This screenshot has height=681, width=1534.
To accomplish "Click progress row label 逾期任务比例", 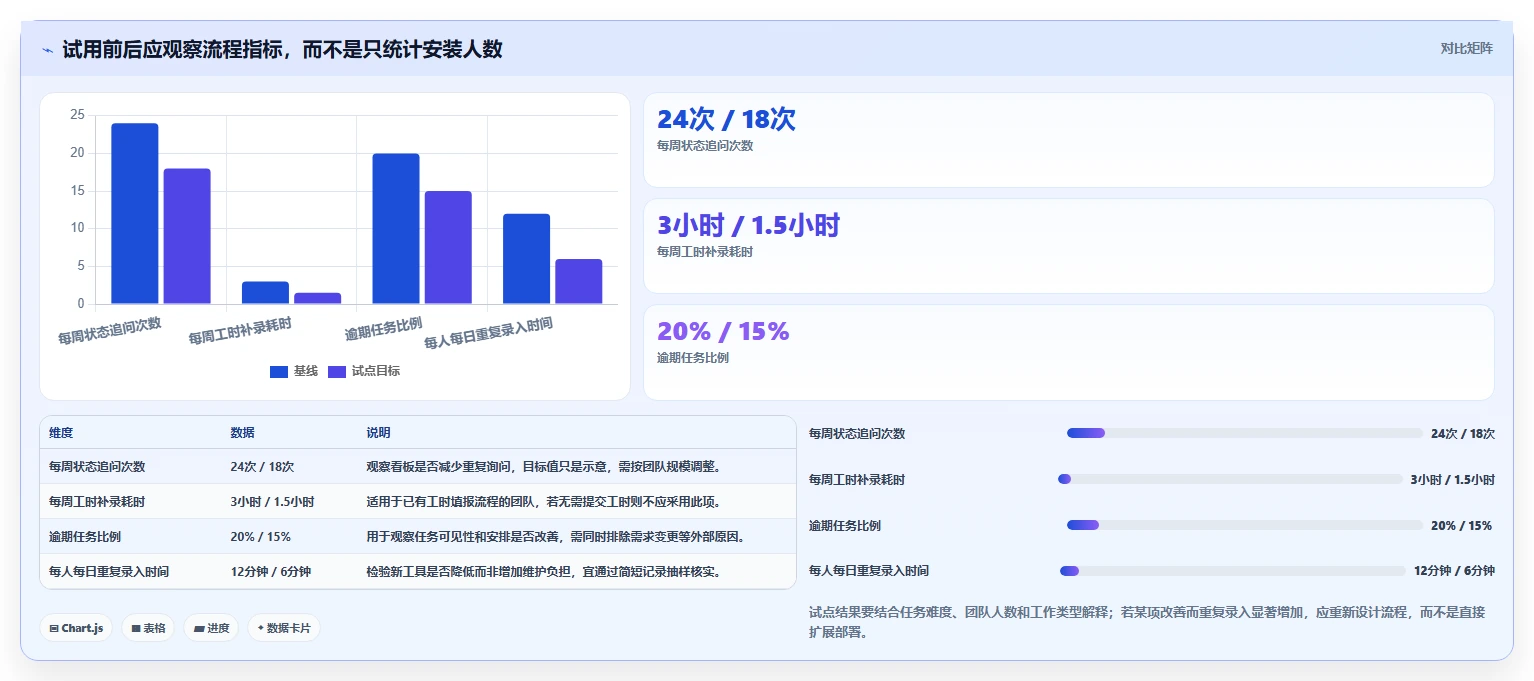I will (845, 525).
